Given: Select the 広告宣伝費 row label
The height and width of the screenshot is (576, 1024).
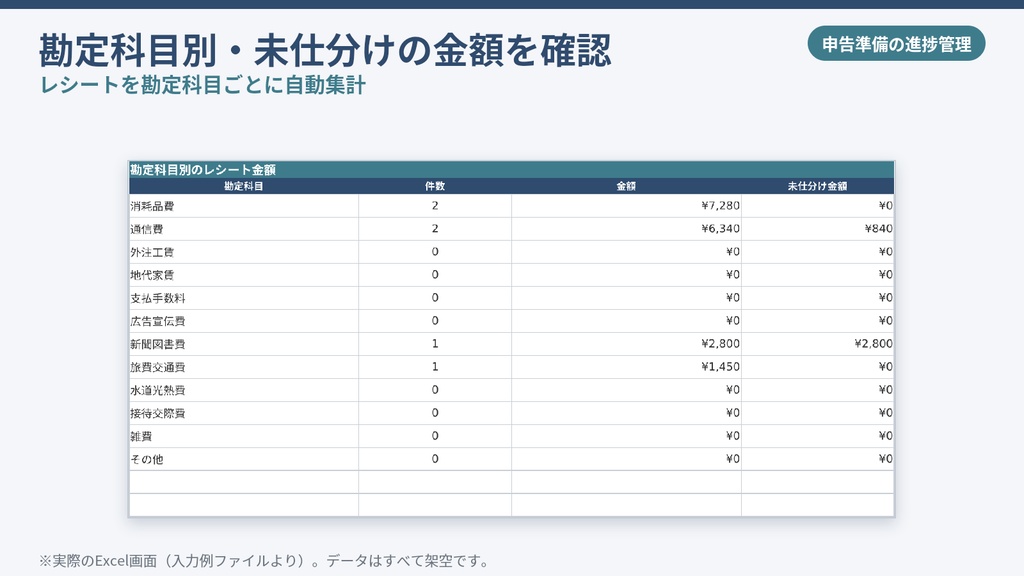Looking at the screenshot, I should [x=158, y=321].
